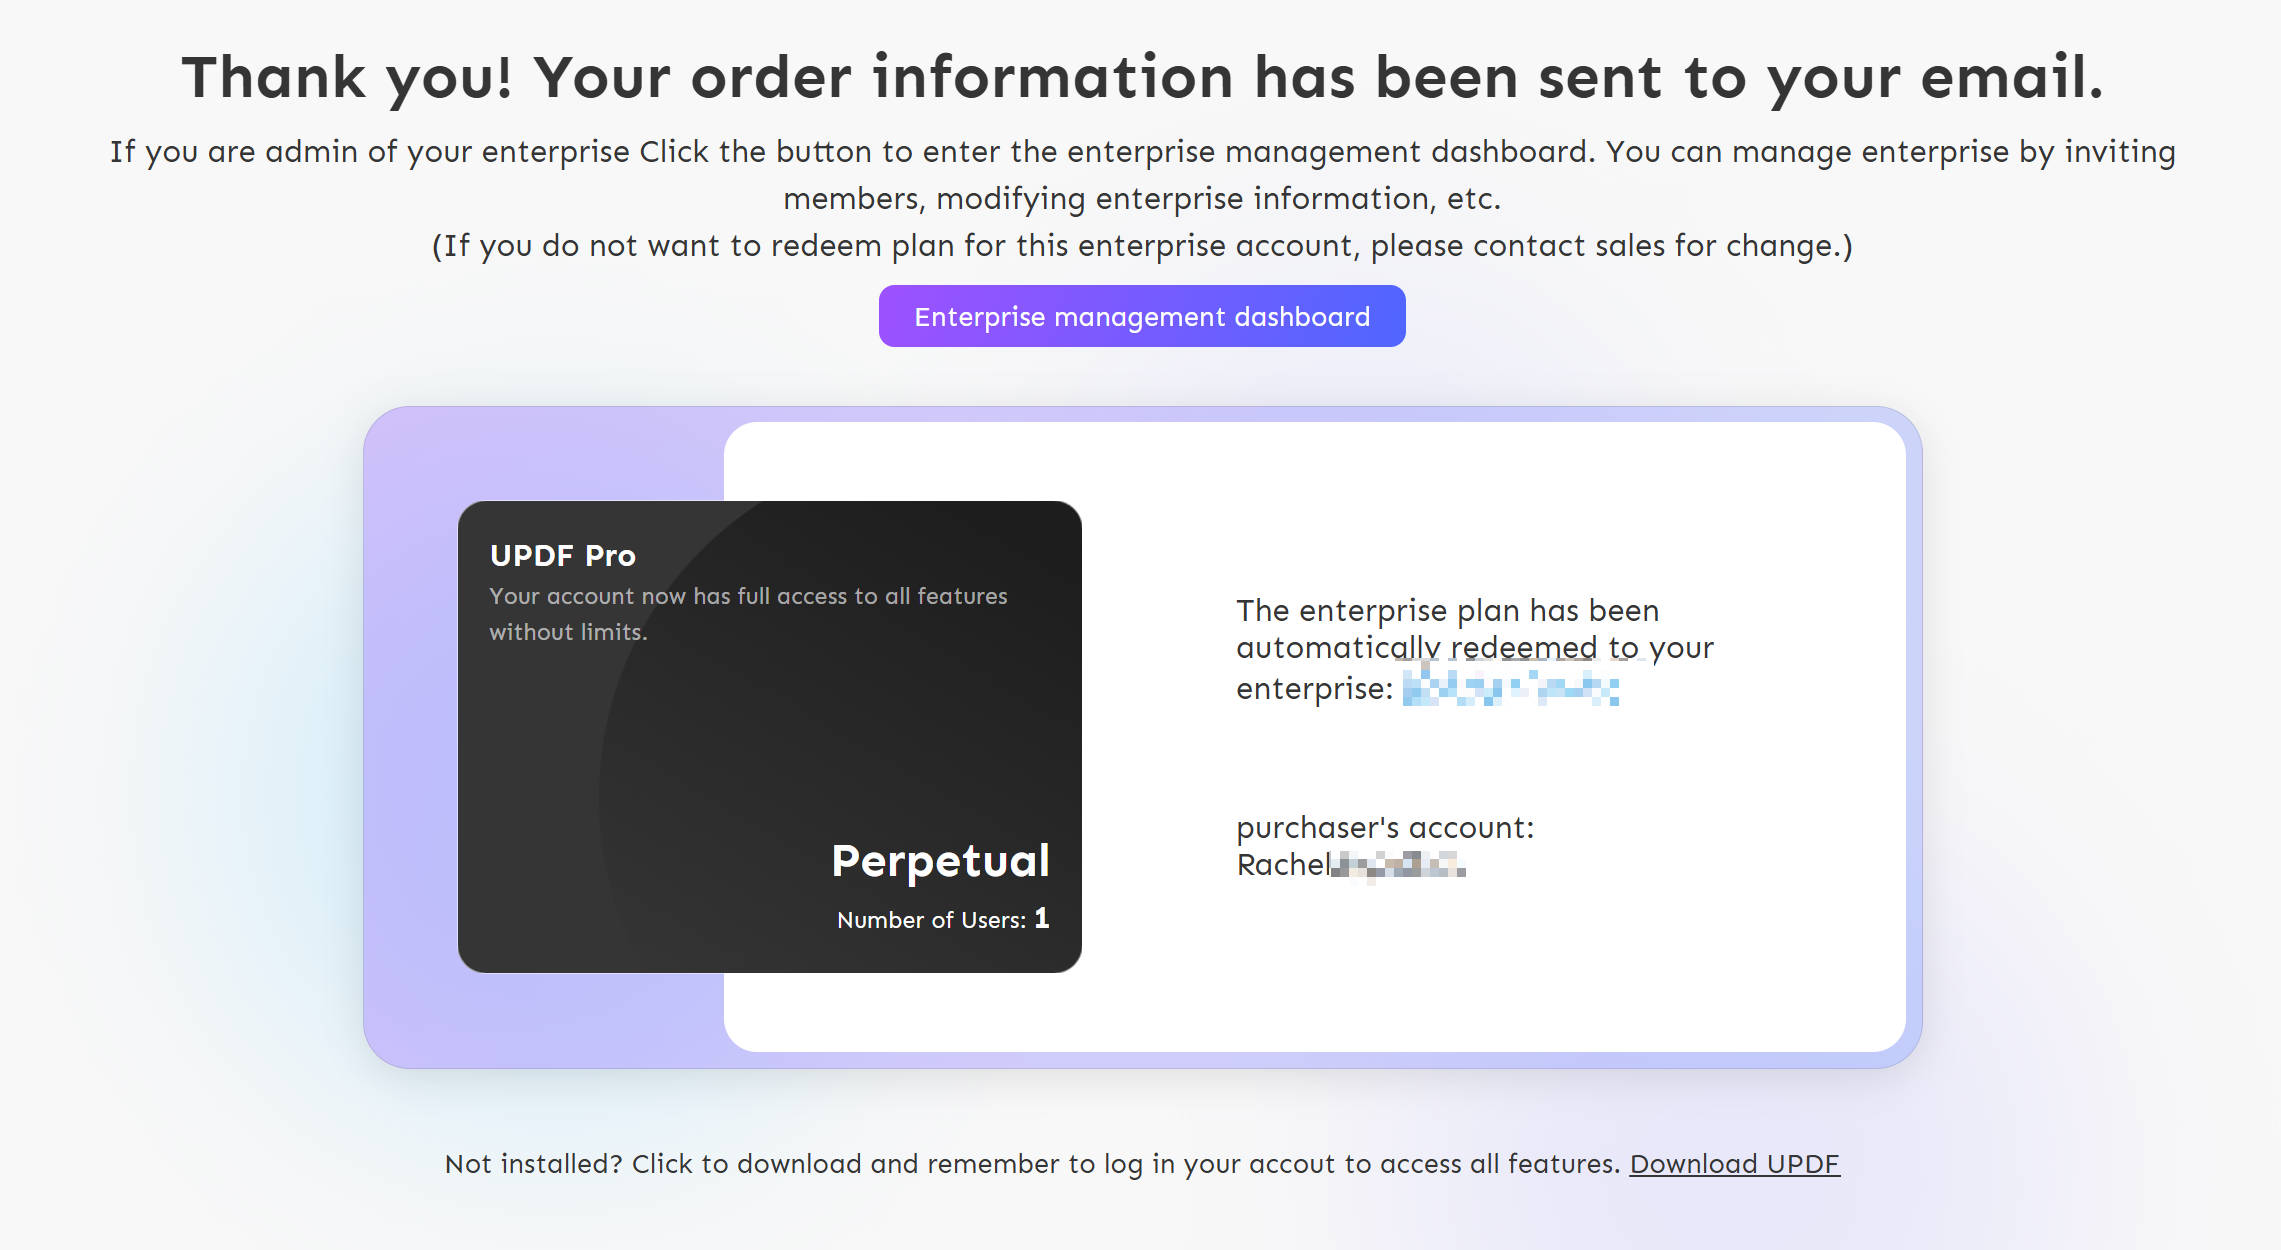Click the purchaser name starting with Rachel

(1350, 865)
